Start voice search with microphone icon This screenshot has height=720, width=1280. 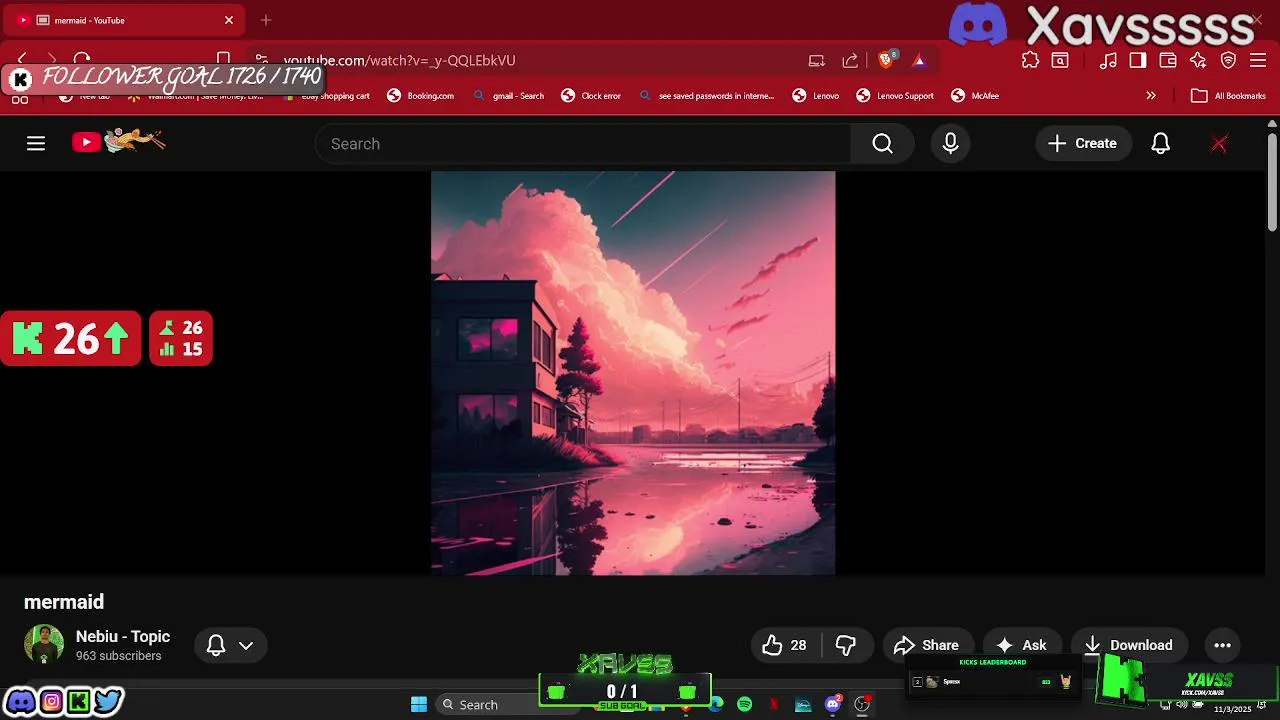click(950, 144)
